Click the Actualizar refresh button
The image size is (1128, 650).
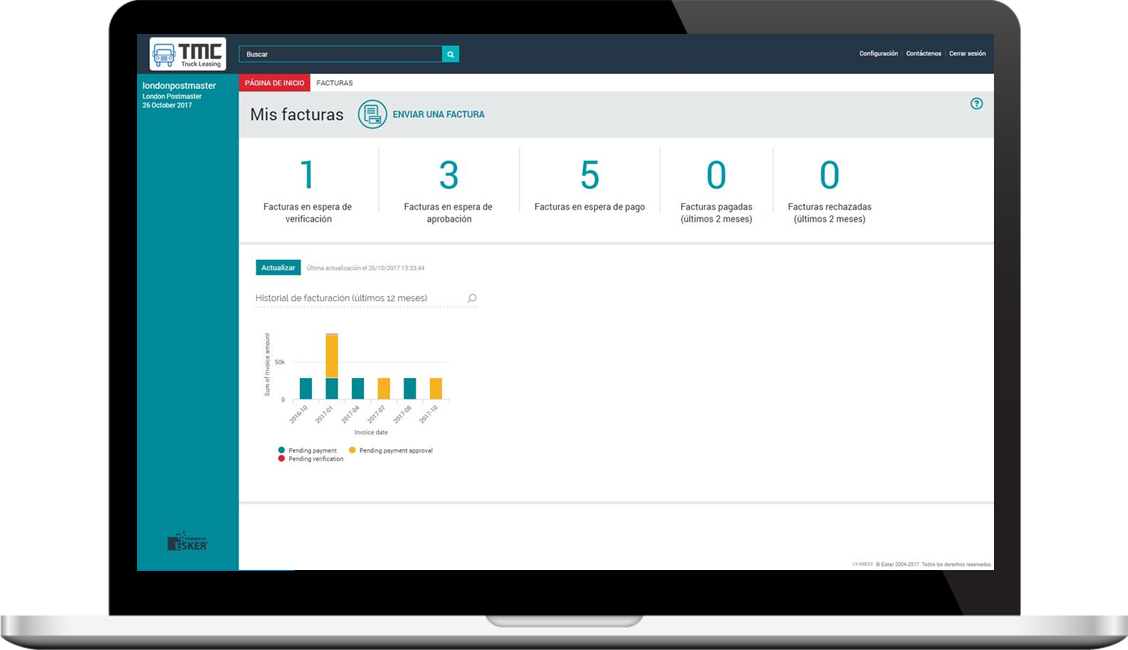[x=278, y=267]
